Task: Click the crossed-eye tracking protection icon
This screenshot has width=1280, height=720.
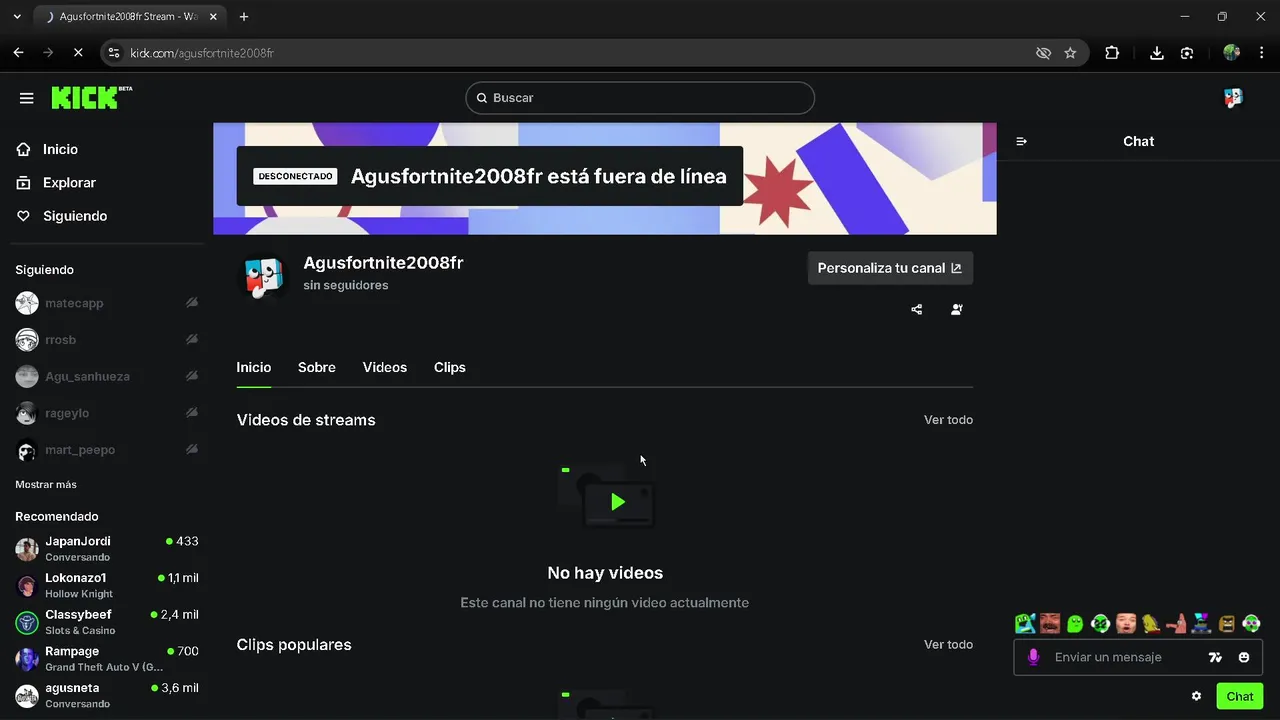Action: (x=1043, y=53)
